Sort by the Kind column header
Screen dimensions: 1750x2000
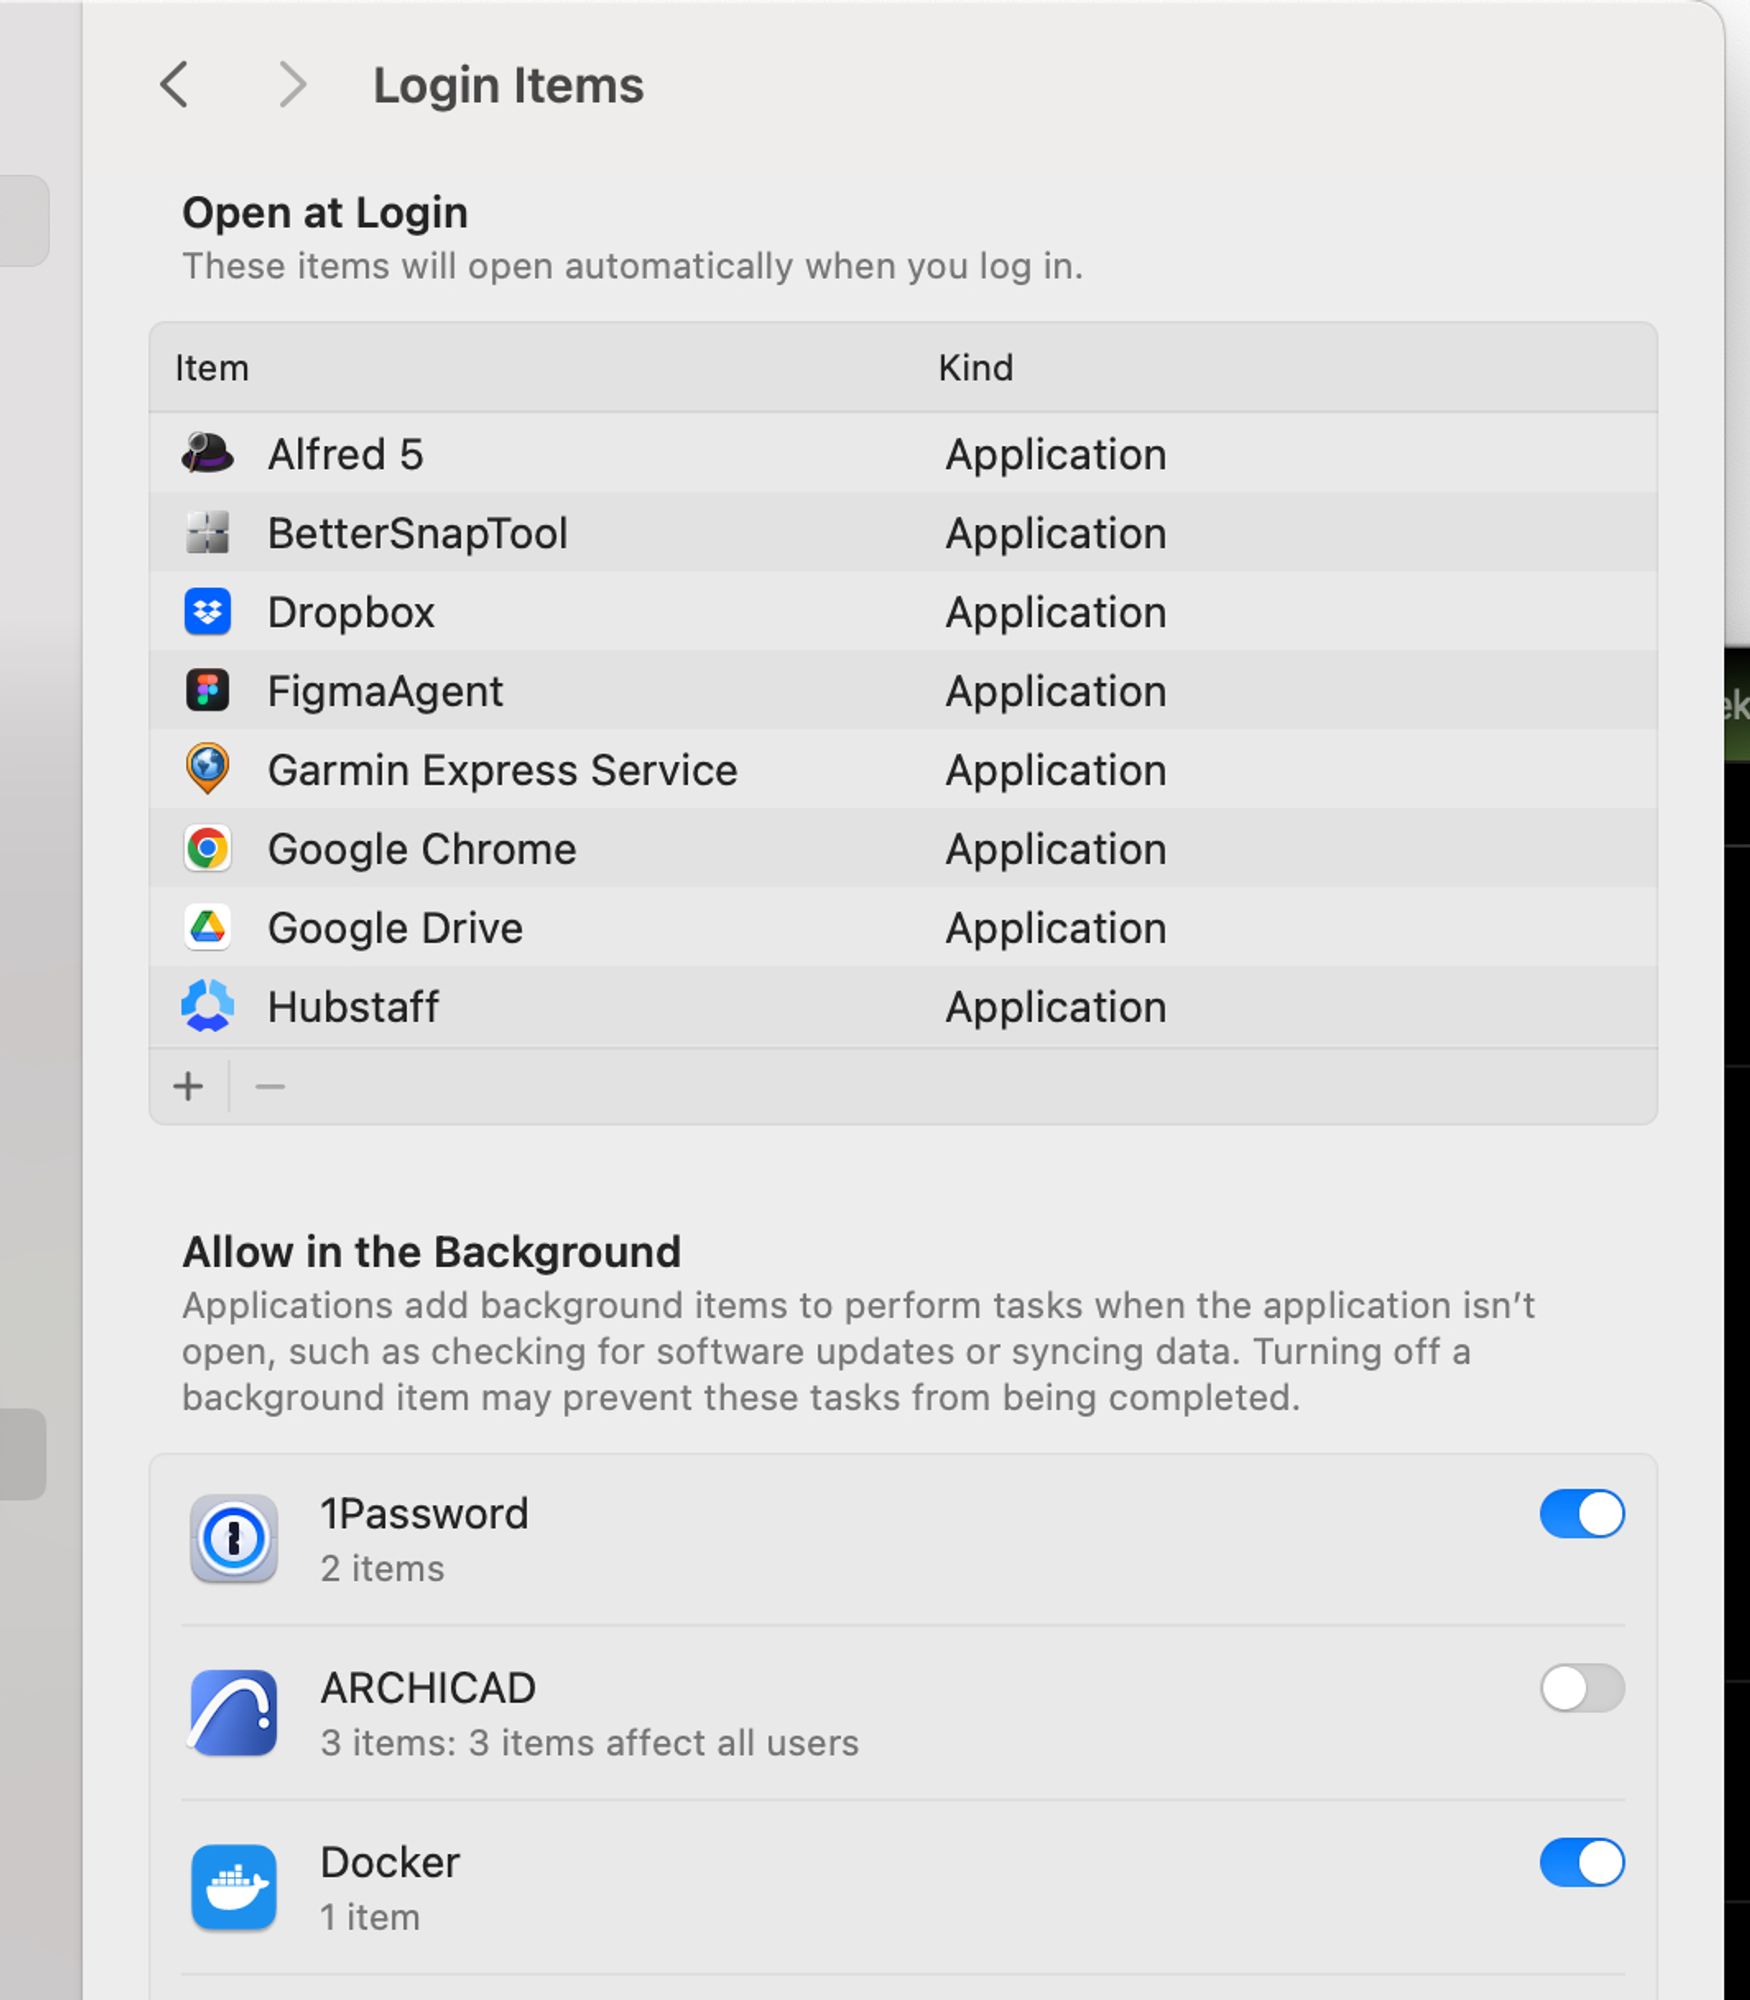[x=976, y=368]
